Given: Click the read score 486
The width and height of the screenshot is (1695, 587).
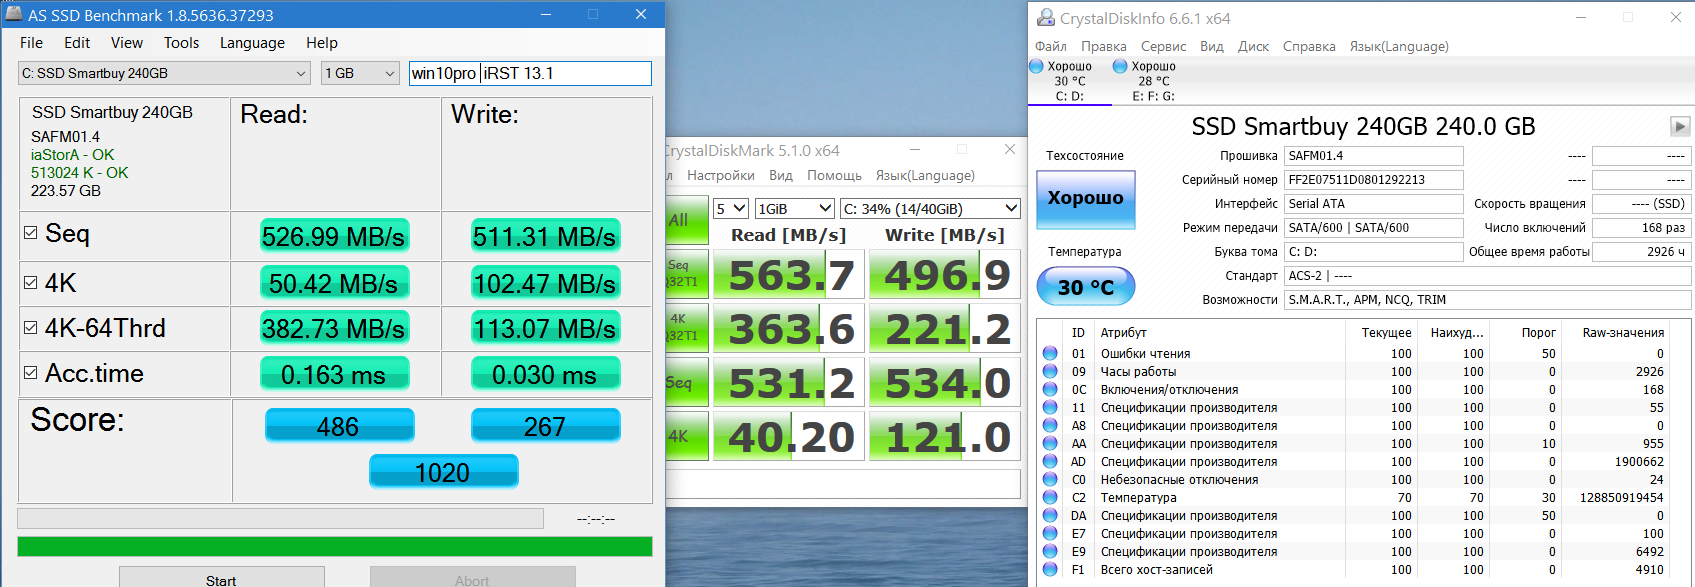Looking at the screenshot, I should click(x=339, y=425).
